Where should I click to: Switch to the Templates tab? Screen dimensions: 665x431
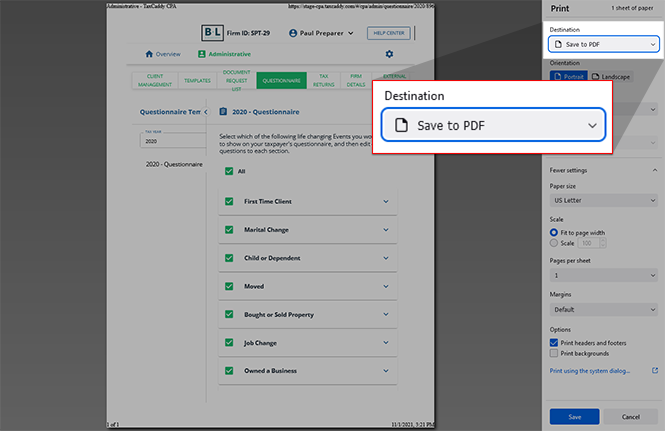point(197,80)
